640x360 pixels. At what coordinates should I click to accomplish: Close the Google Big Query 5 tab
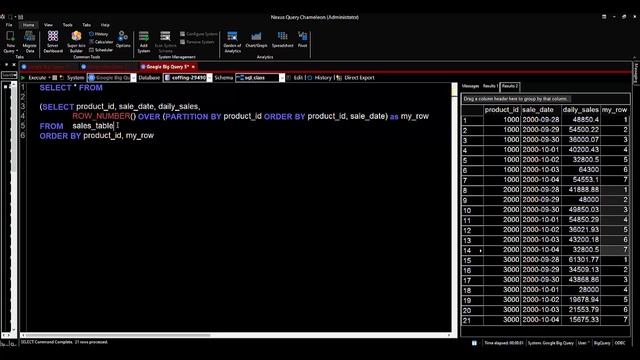point(193,67)
